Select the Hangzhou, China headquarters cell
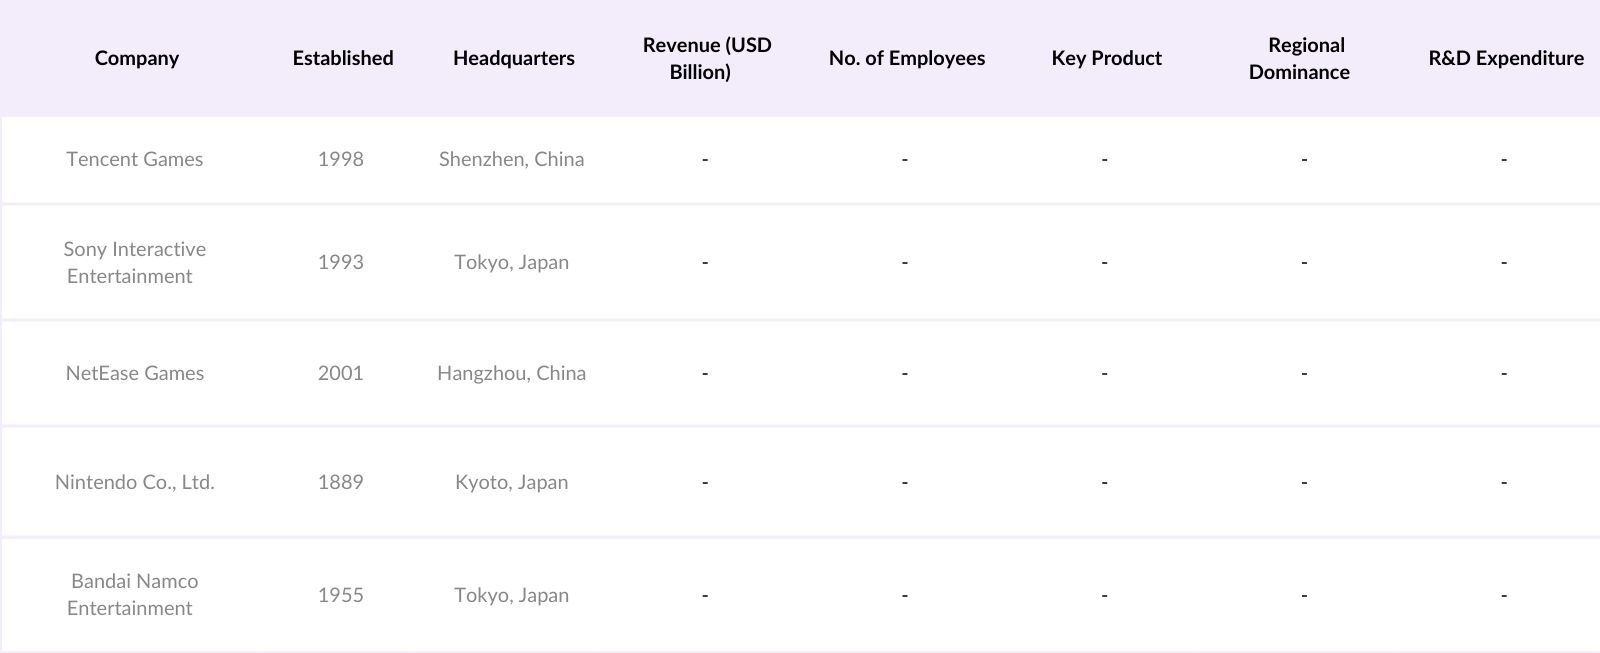This screenshot has height=653, width=1600. [511, 373]
